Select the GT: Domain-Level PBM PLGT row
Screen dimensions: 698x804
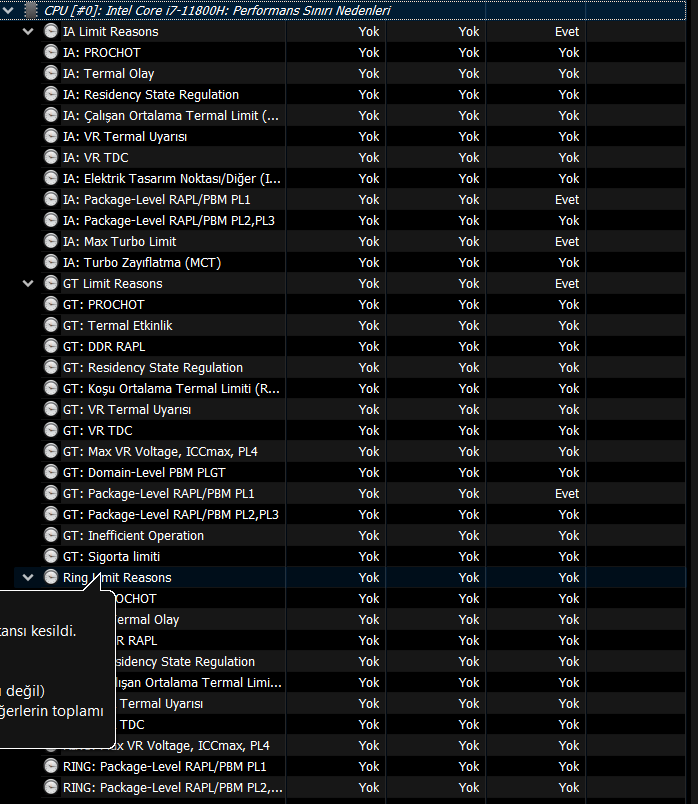click(x=144, y=473)
